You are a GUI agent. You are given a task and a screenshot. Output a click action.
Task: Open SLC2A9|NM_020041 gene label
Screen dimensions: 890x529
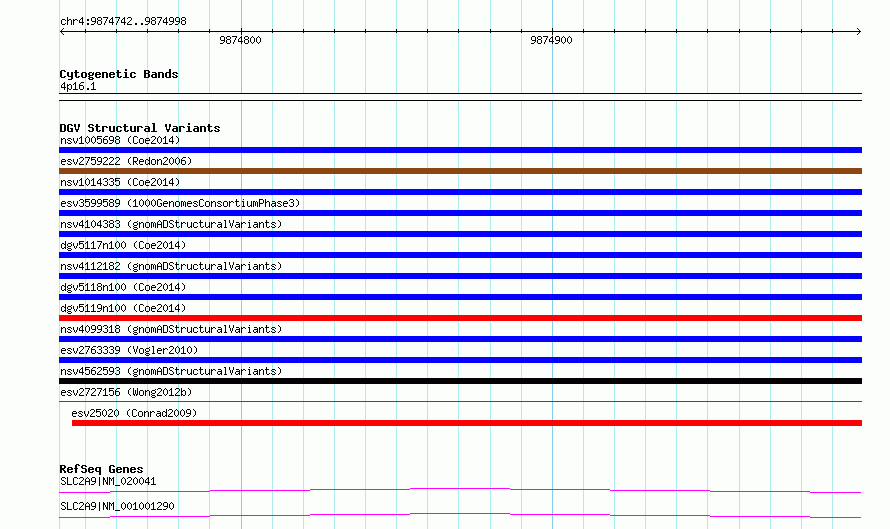pos(108,481)
